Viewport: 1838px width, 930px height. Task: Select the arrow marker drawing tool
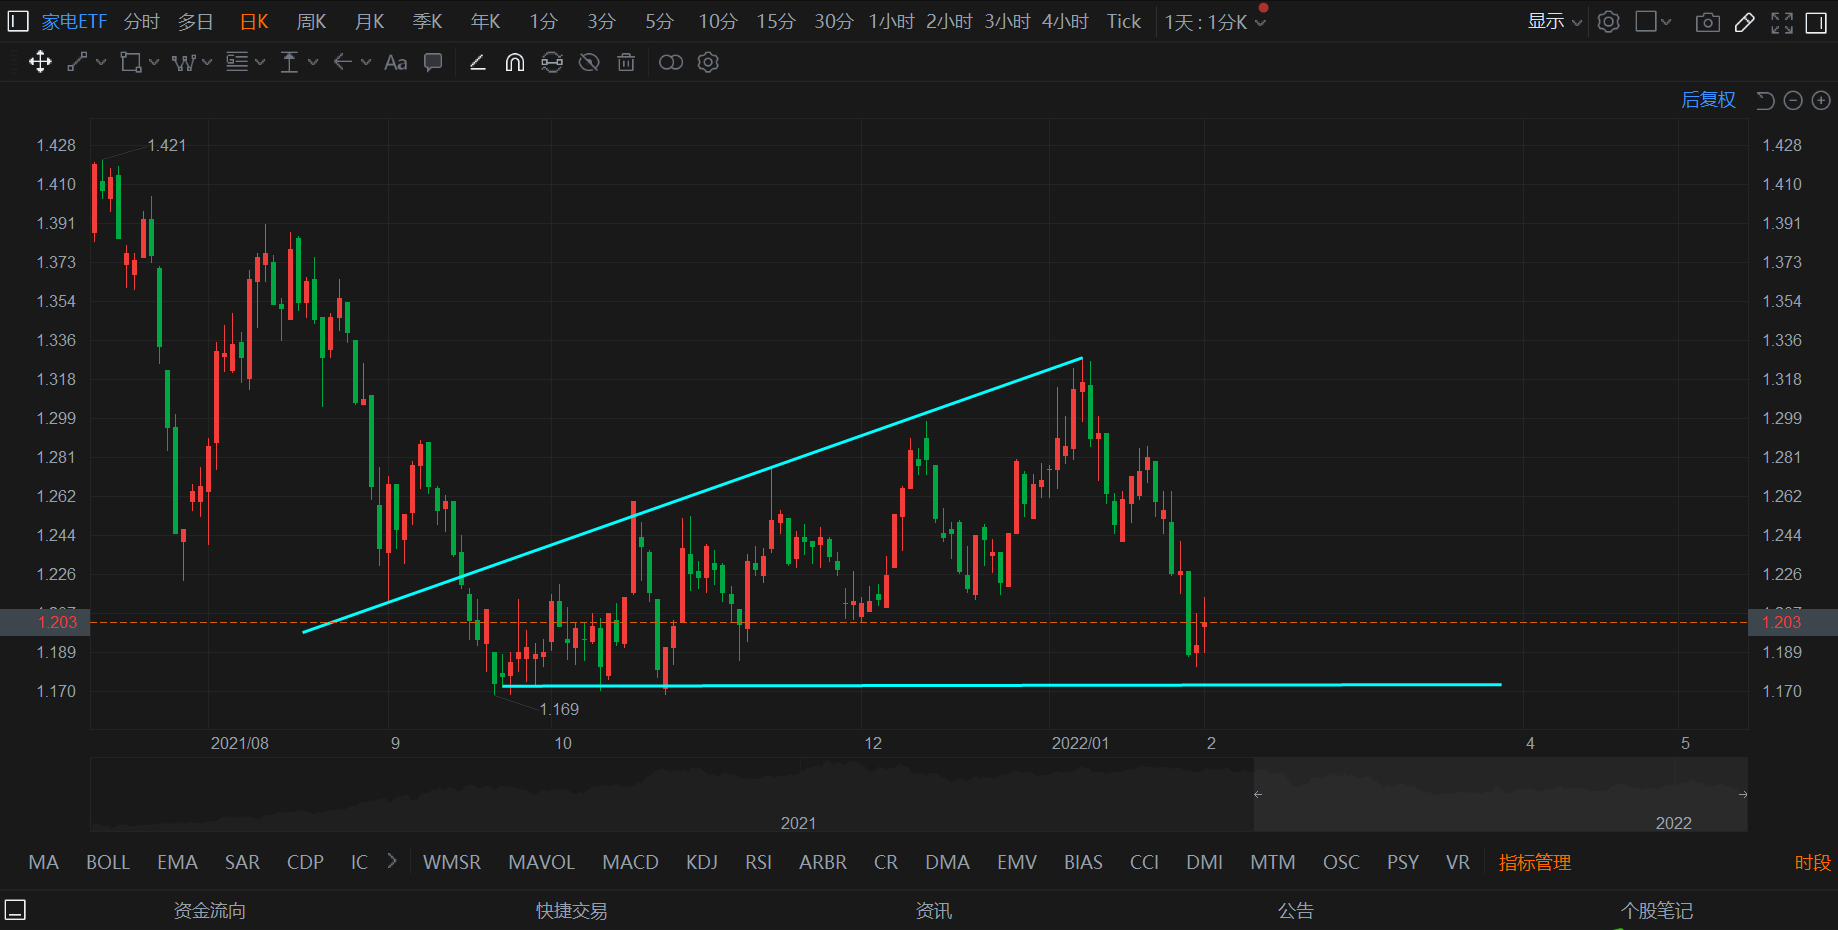(x=342, y=62)
